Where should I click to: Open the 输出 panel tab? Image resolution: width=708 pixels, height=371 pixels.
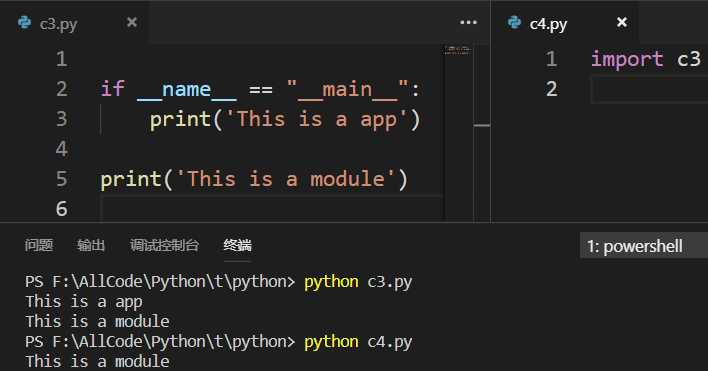point(91,245)
